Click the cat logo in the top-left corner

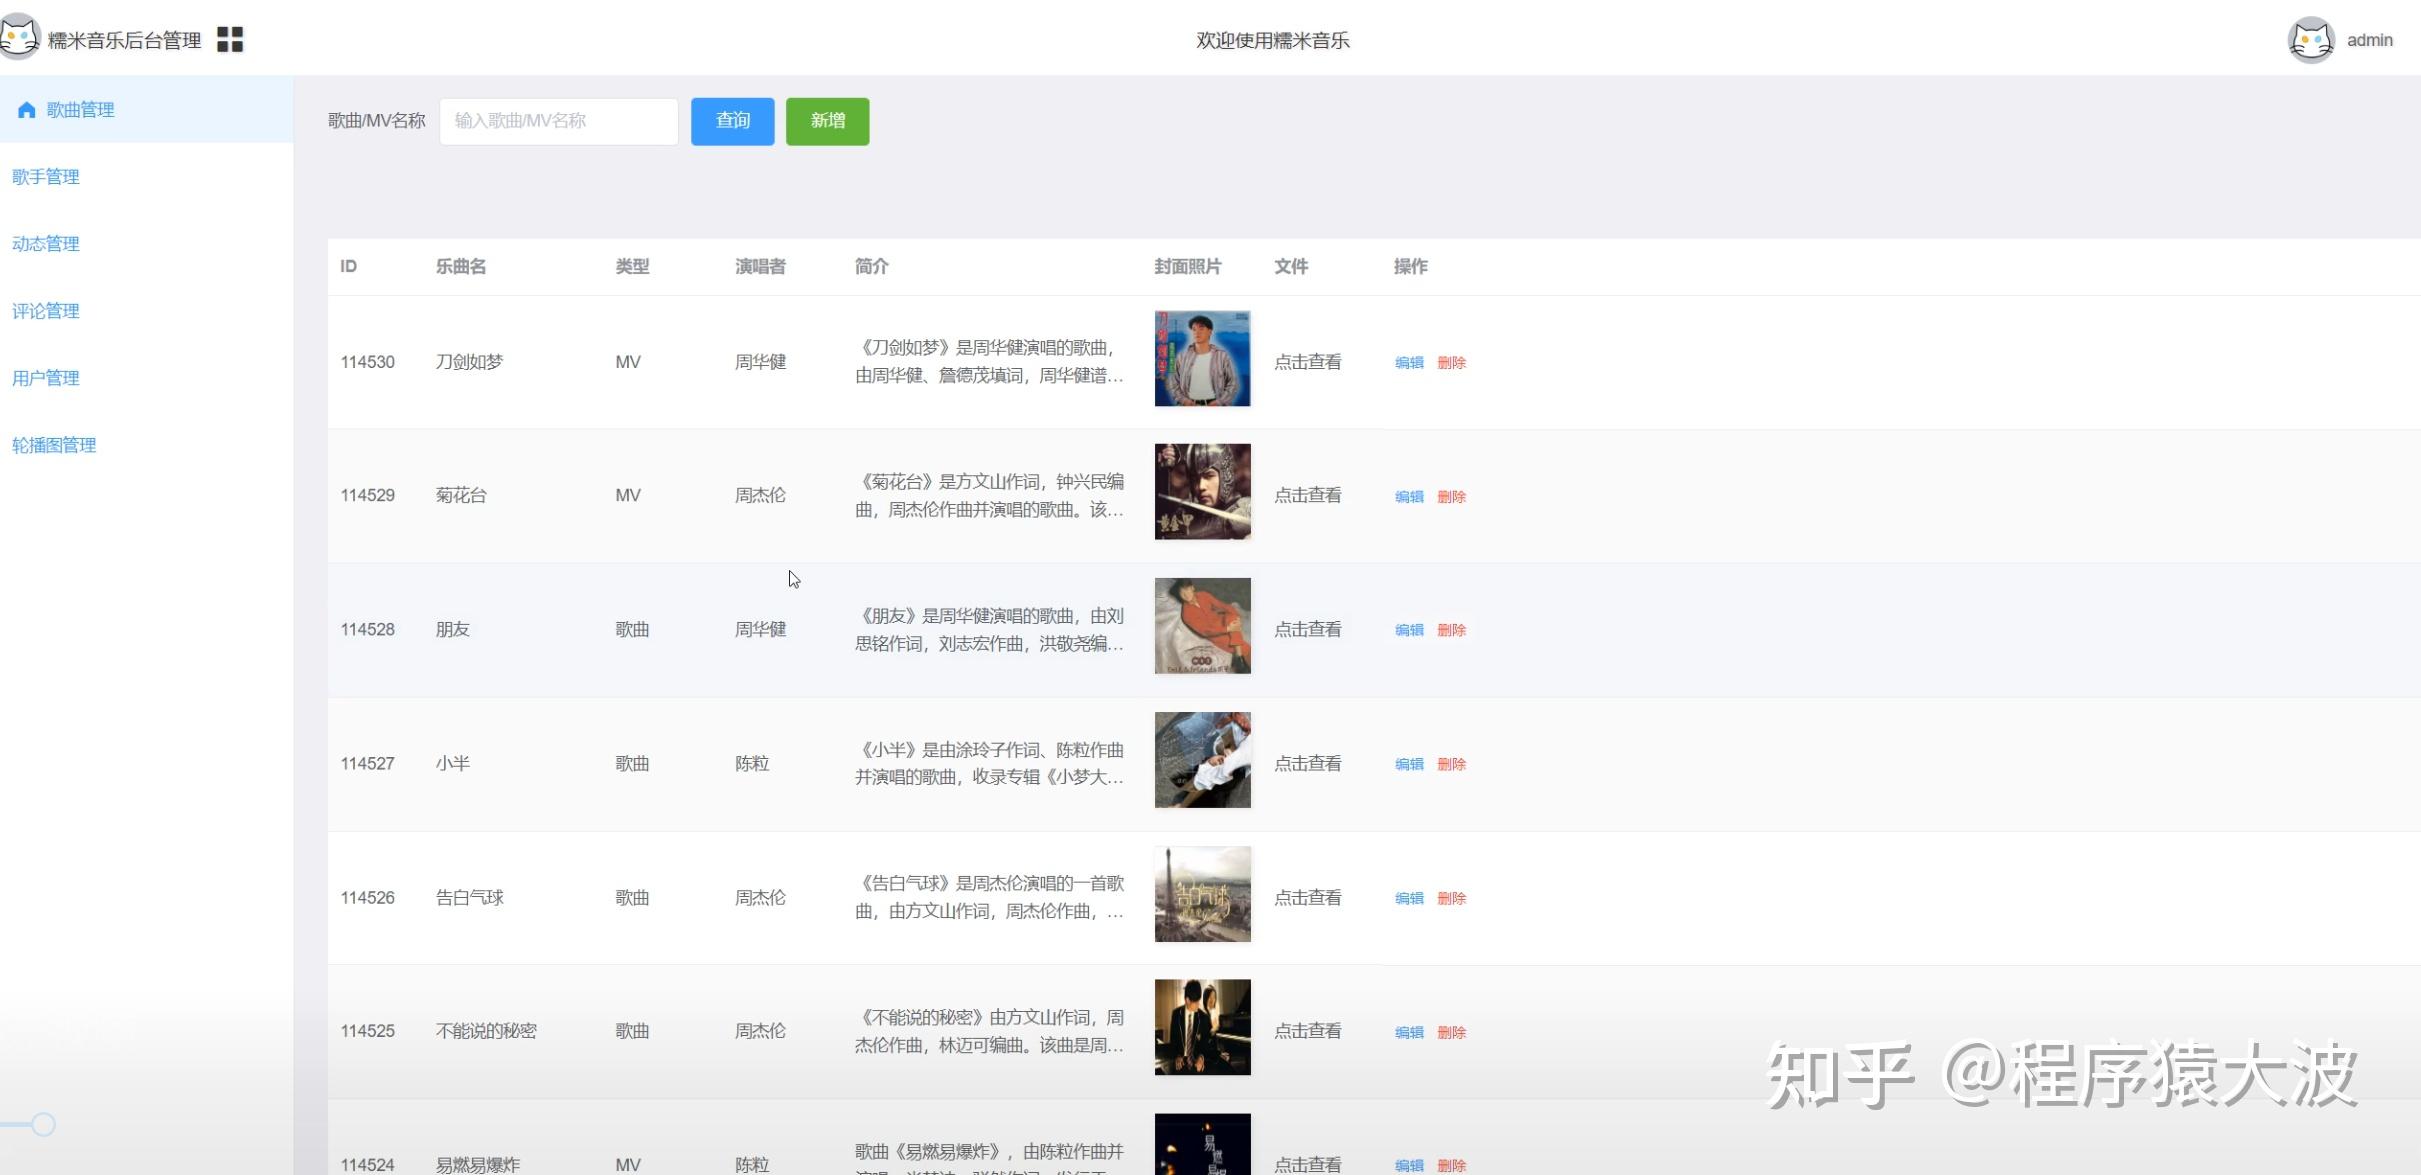[18, 38]
